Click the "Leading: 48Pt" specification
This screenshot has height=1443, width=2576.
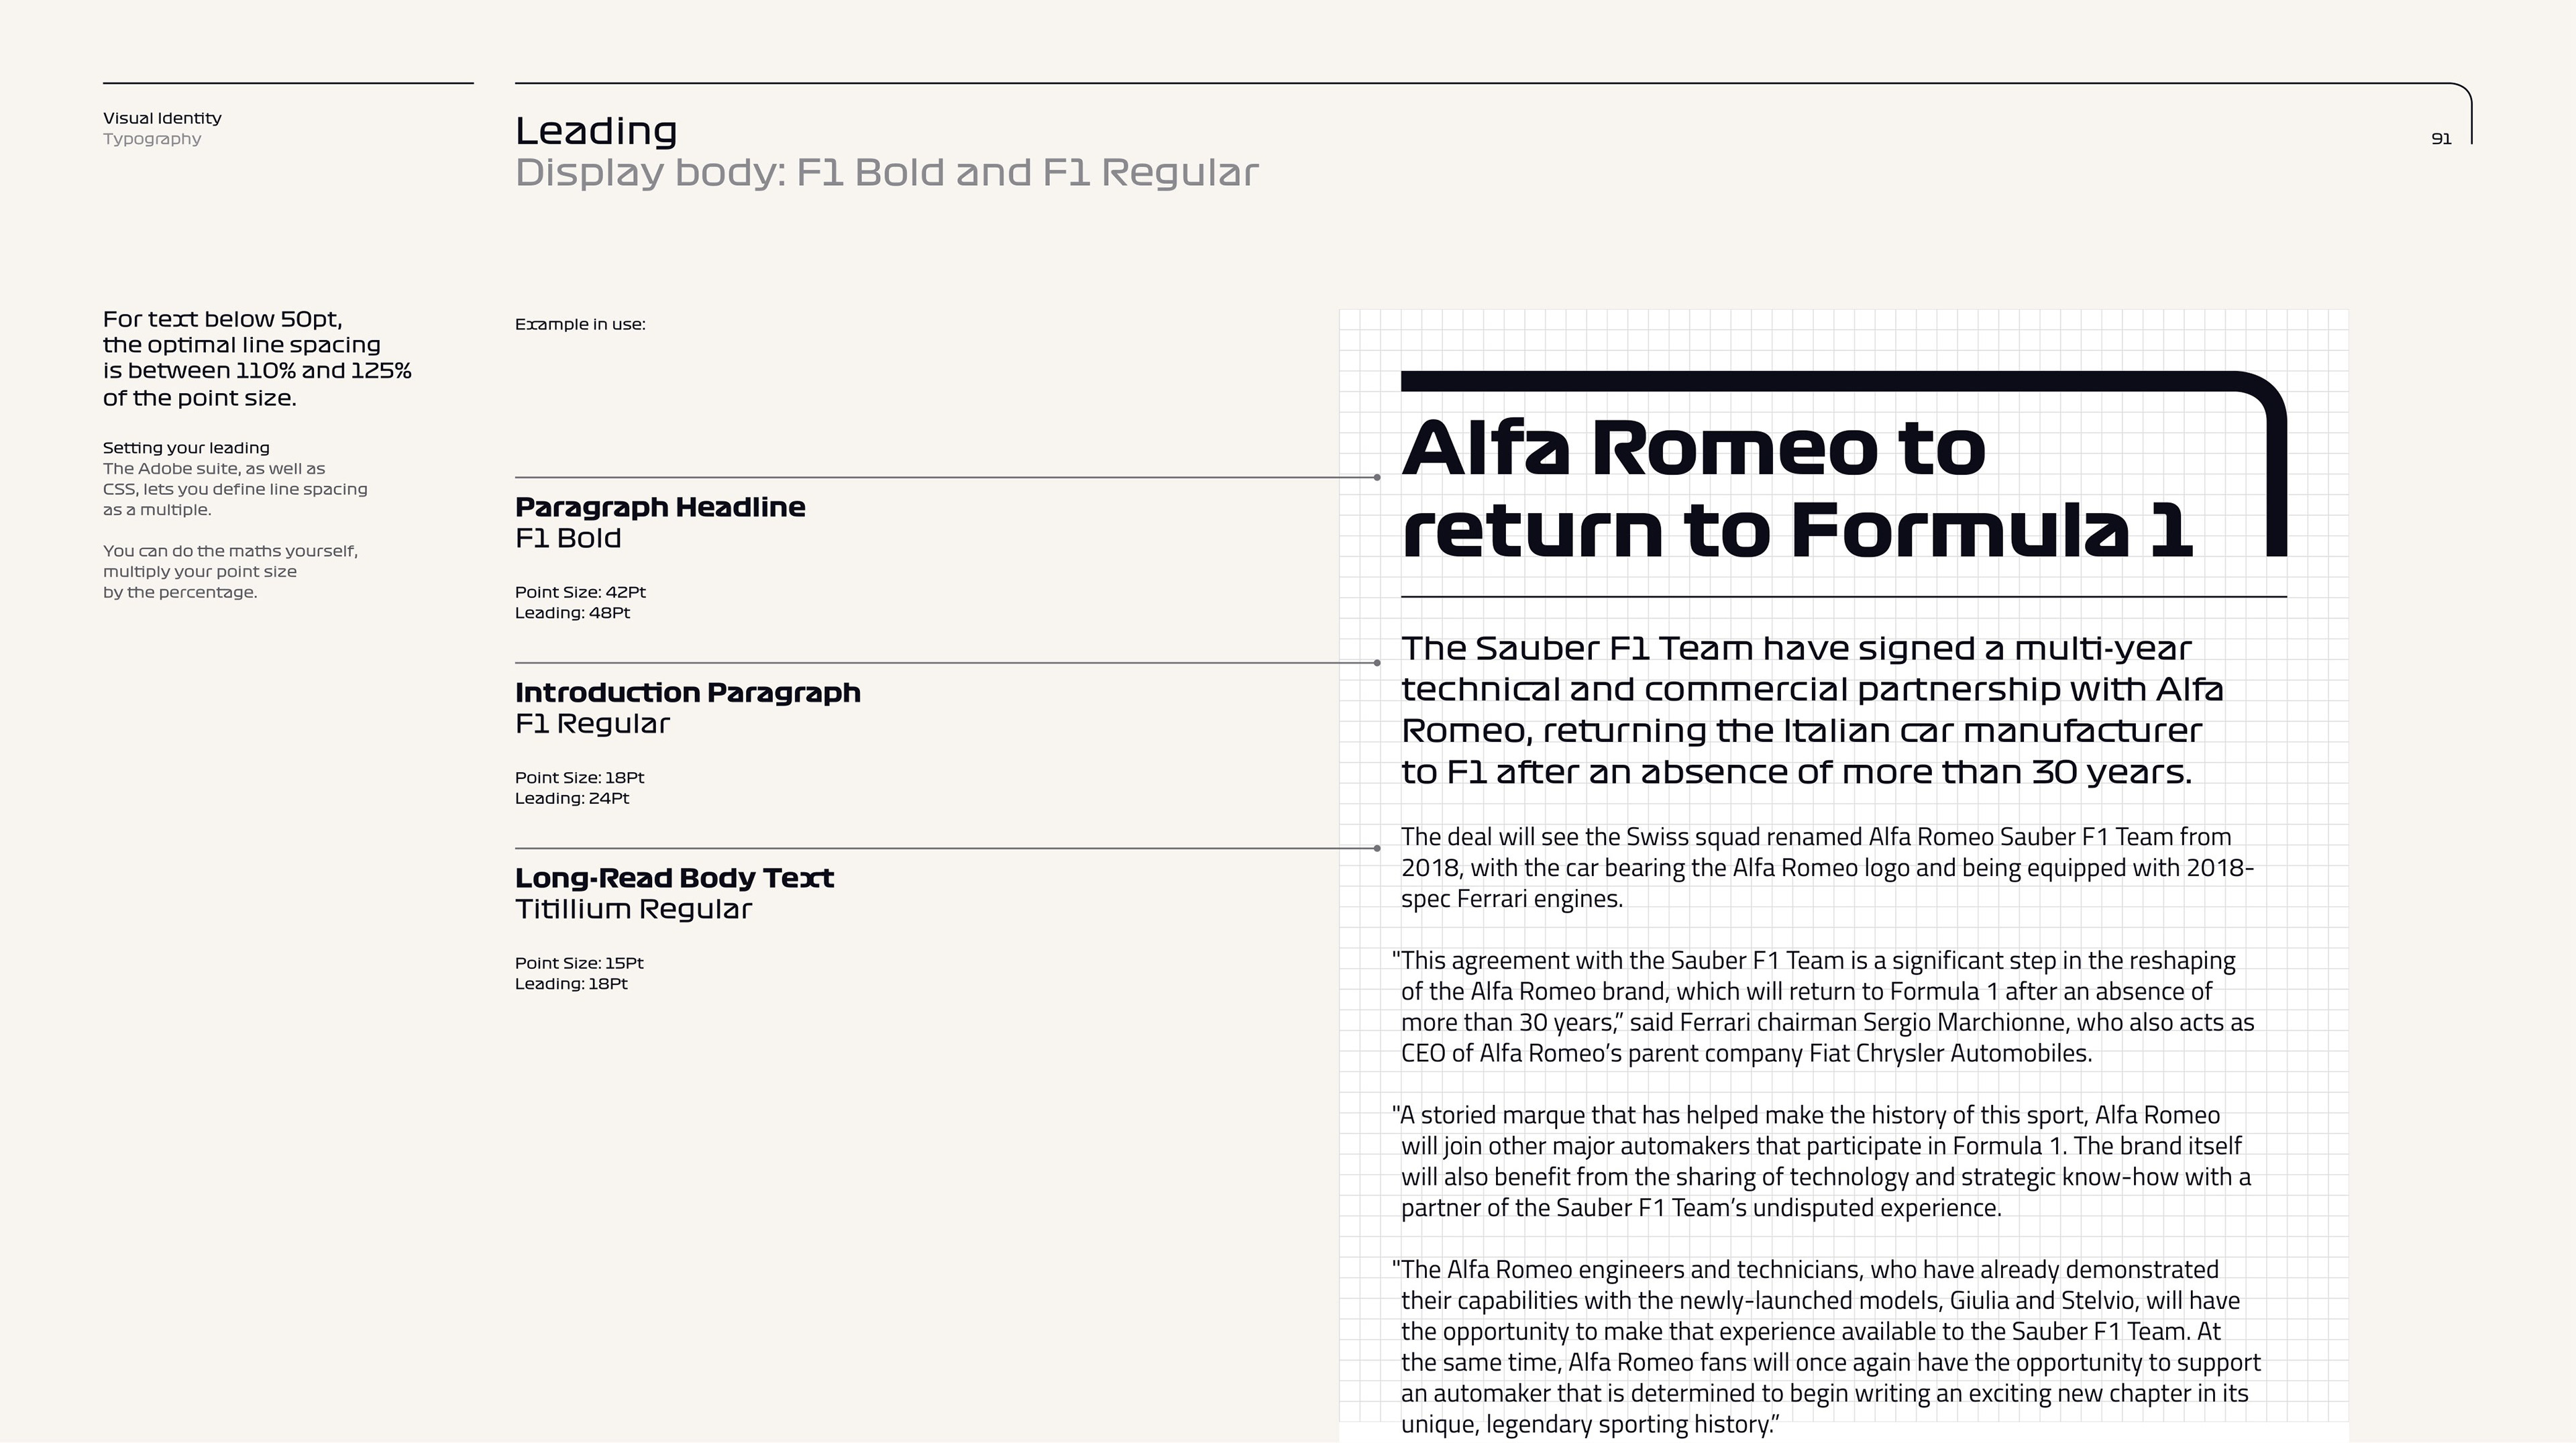pos(572,613)
